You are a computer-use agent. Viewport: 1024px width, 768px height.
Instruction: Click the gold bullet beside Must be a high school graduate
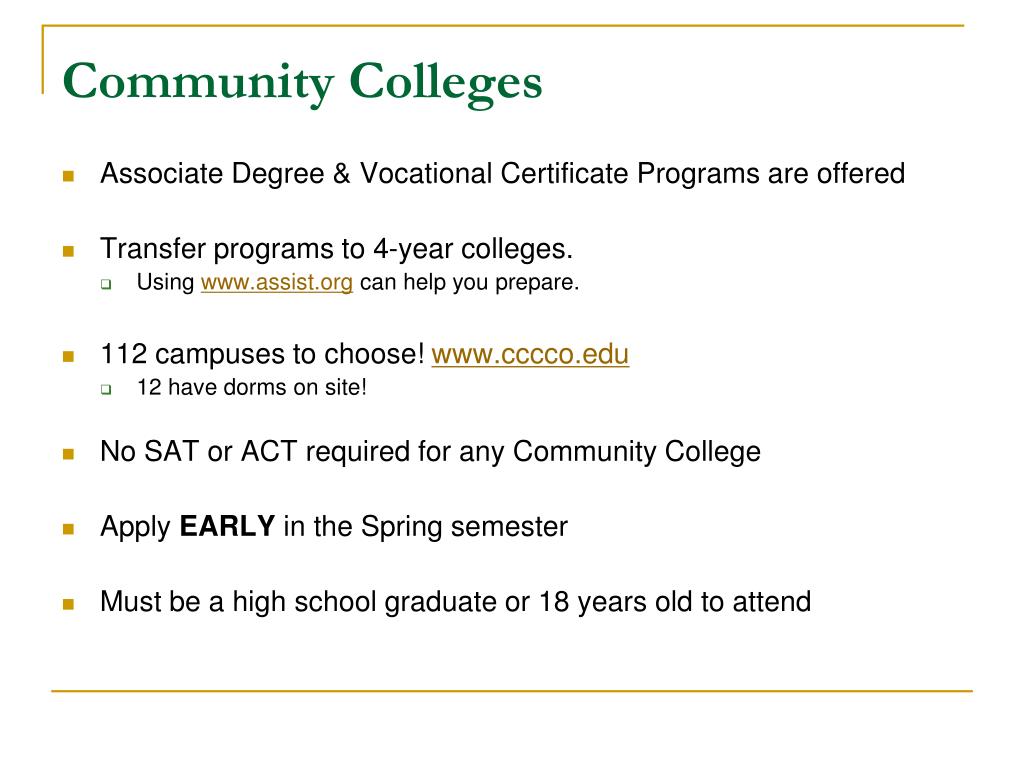click(x=69, y=604)
